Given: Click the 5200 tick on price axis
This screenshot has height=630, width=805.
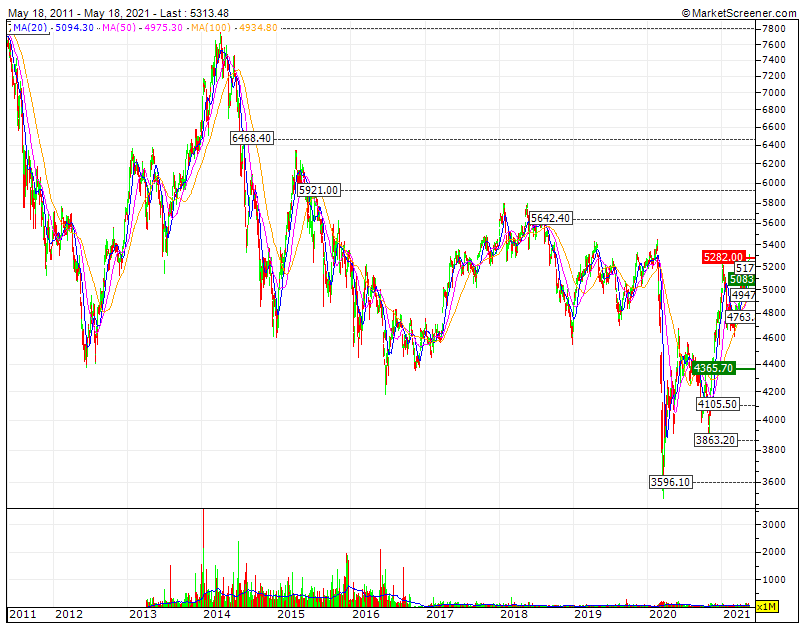Looking at the screenshot, I should pyautogui.click(x=774, y=266).
